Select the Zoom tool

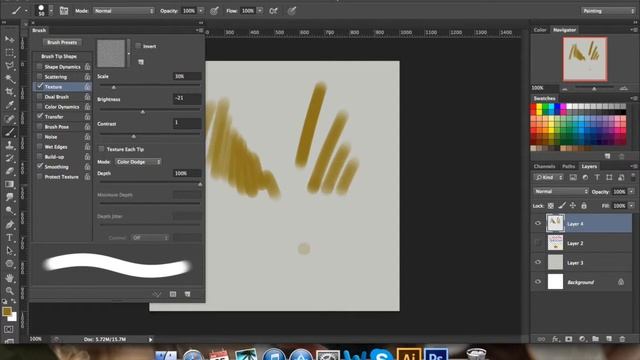(x=9, y=291)
